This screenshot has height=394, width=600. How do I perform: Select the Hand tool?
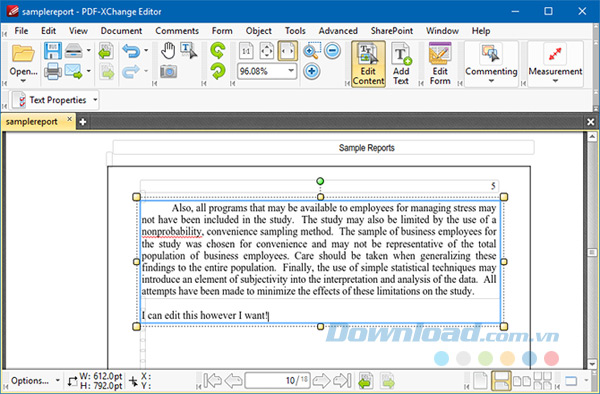[168, 50]
